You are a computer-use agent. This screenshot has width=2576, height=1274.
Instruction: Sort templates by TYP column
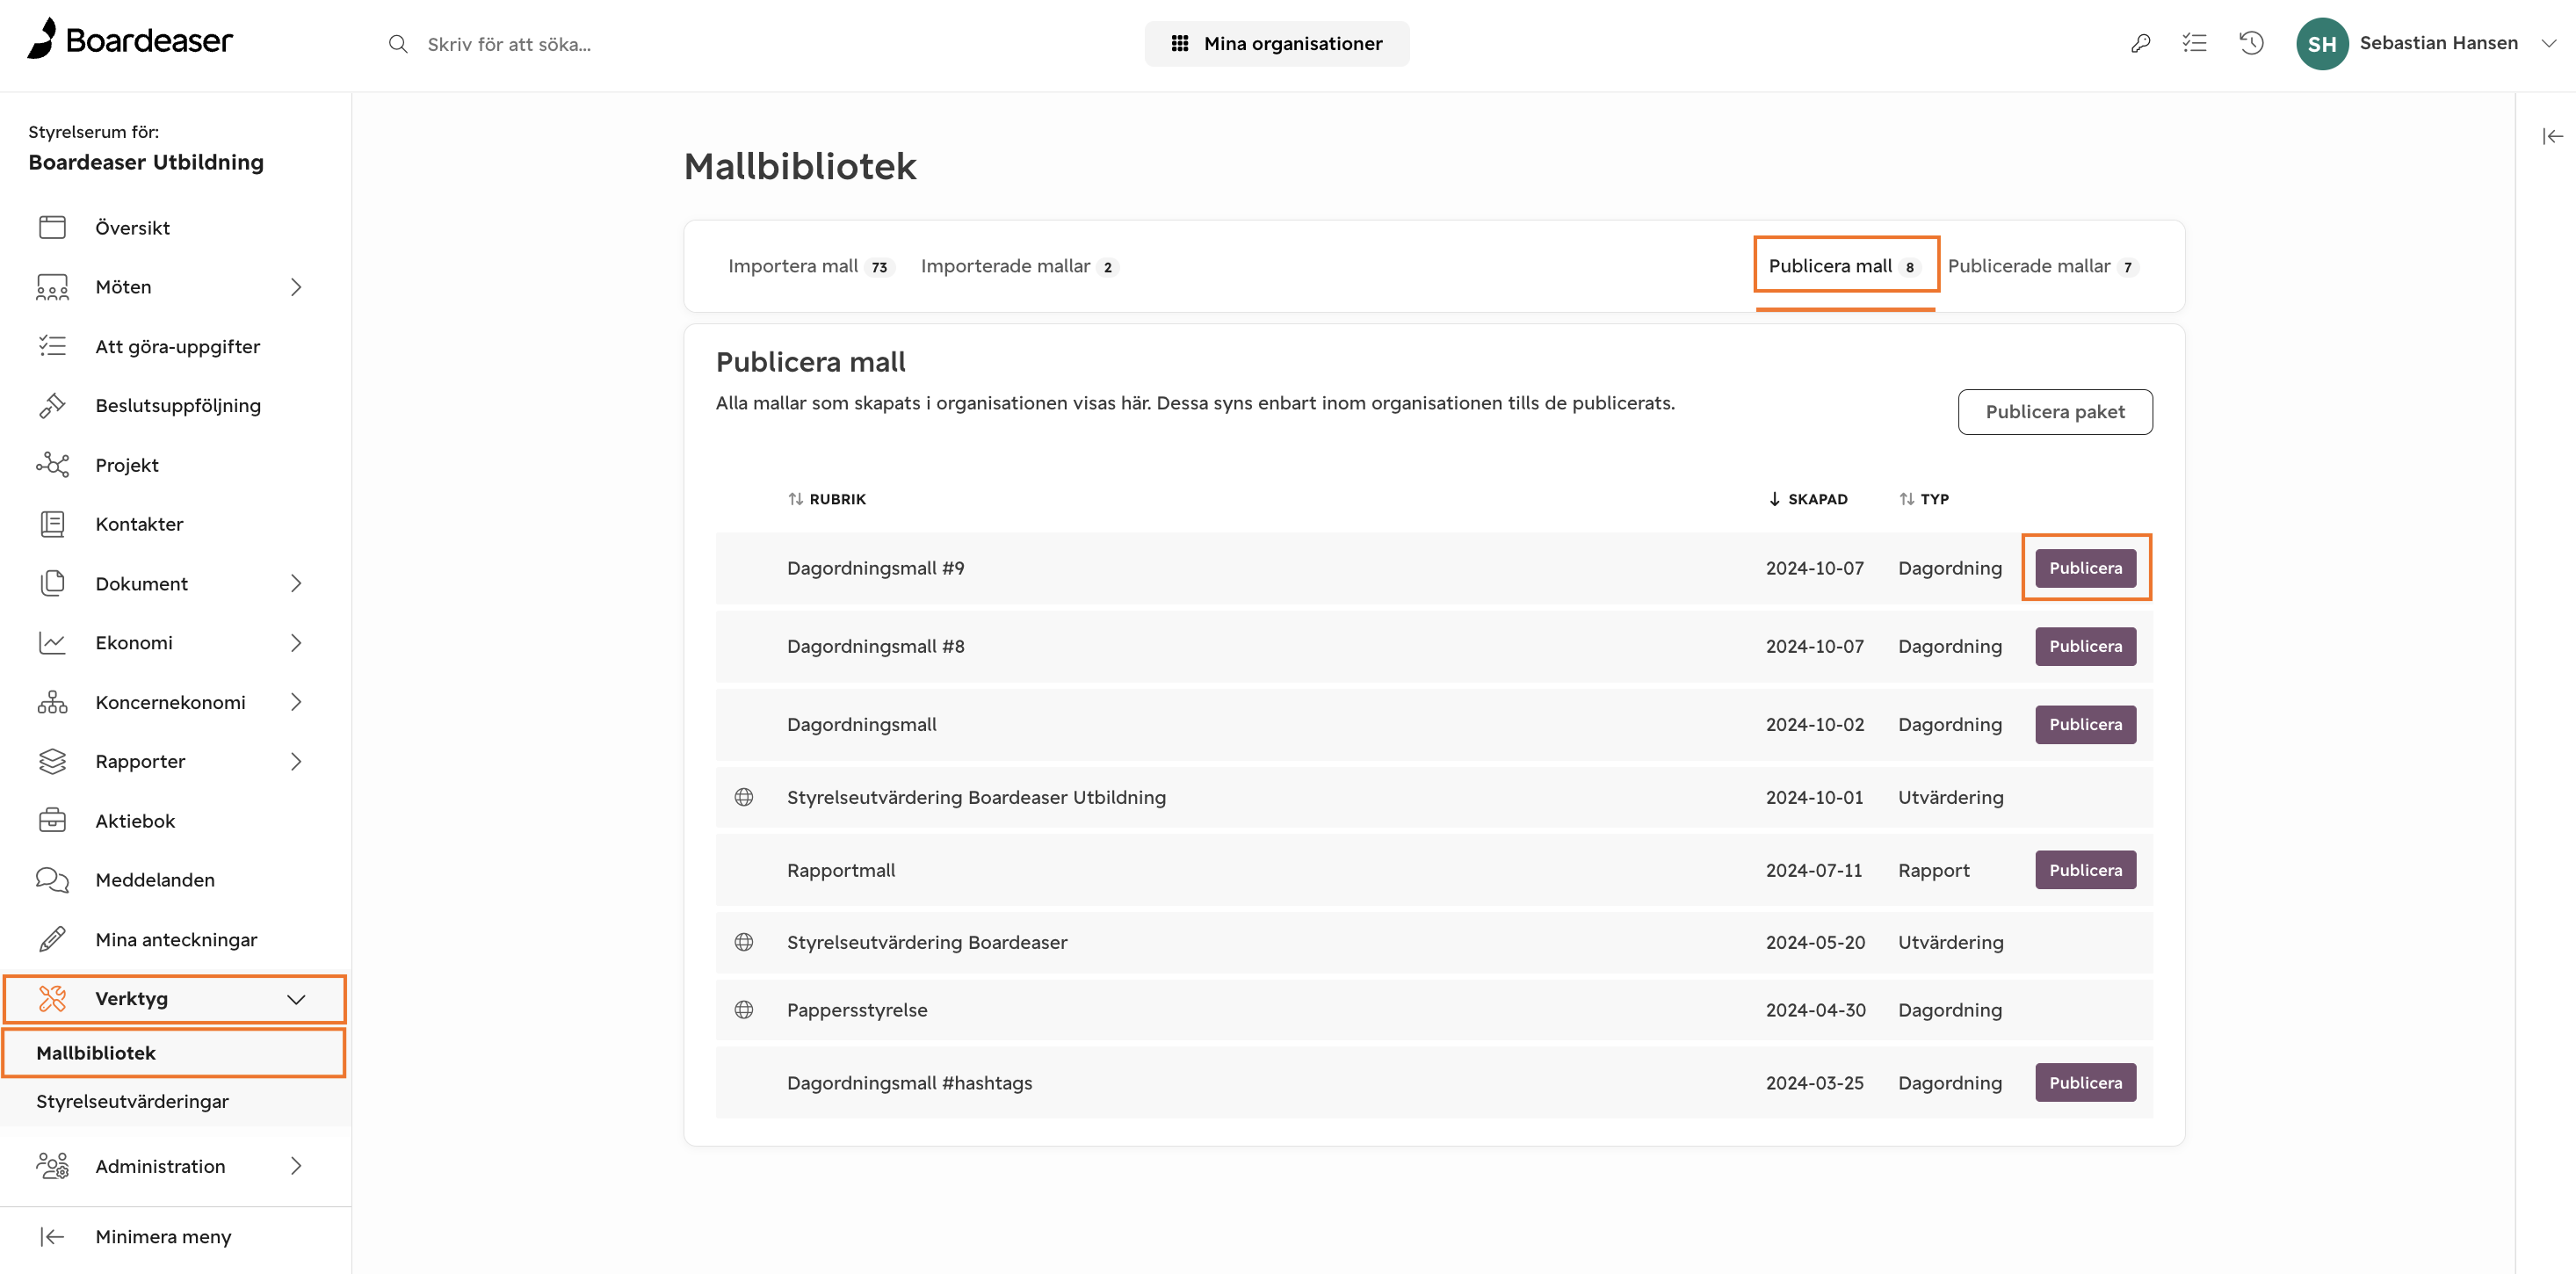pyautogui.click(x=1924, y=499)
